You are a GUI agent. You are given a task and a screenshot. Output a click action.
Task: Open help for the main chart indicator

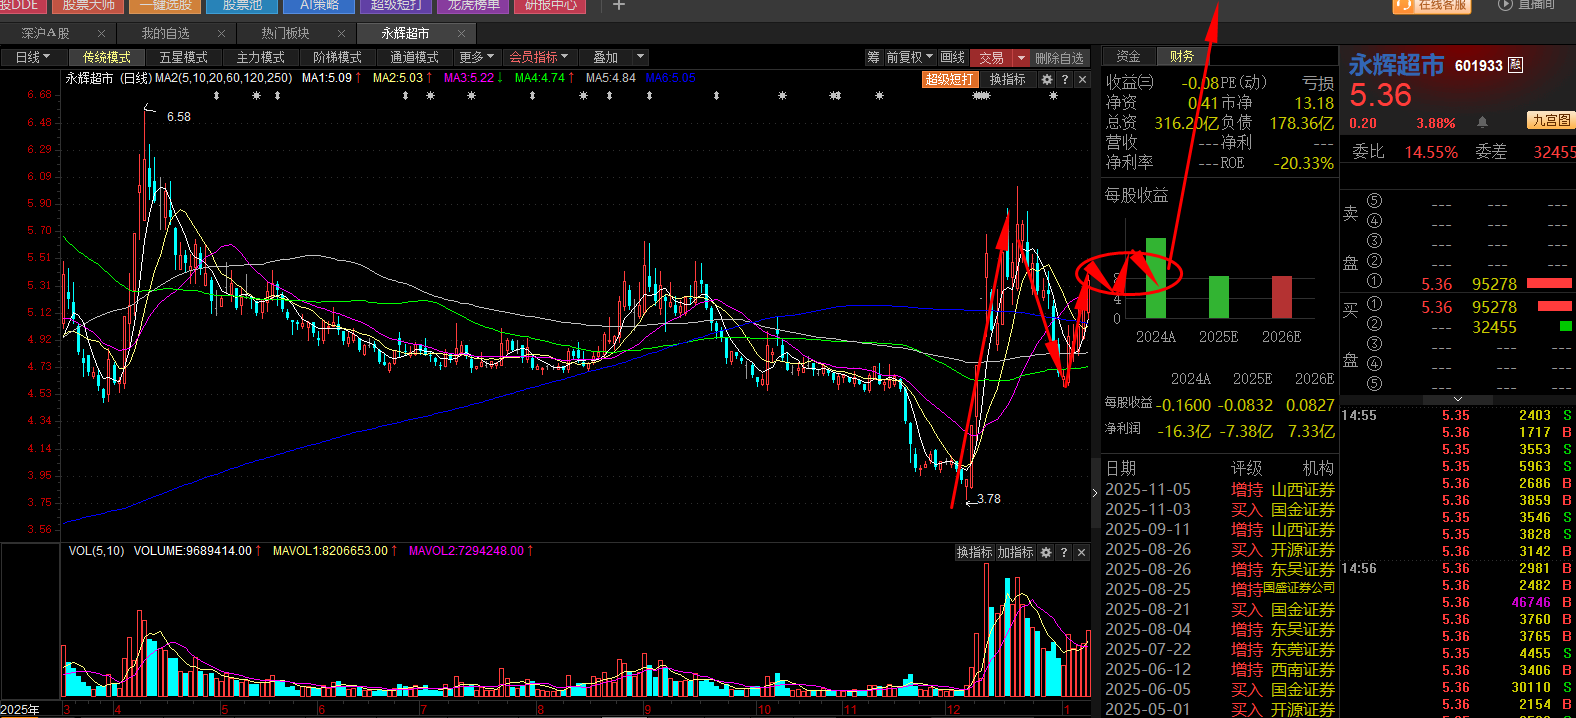1064,79
